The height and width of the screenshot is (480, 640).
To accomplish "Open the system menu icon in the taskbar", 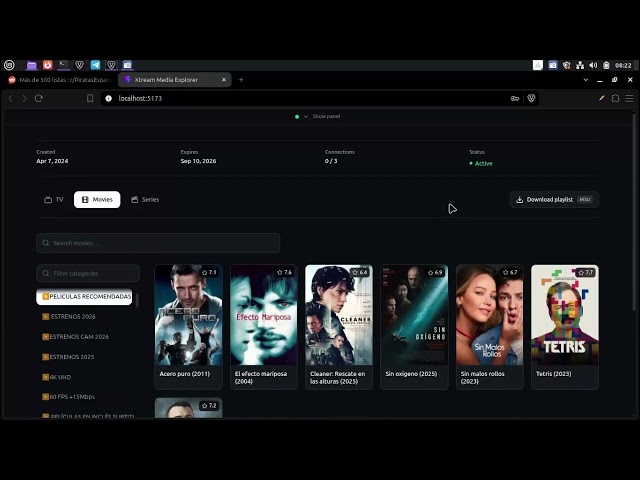I will coord(9,65).
